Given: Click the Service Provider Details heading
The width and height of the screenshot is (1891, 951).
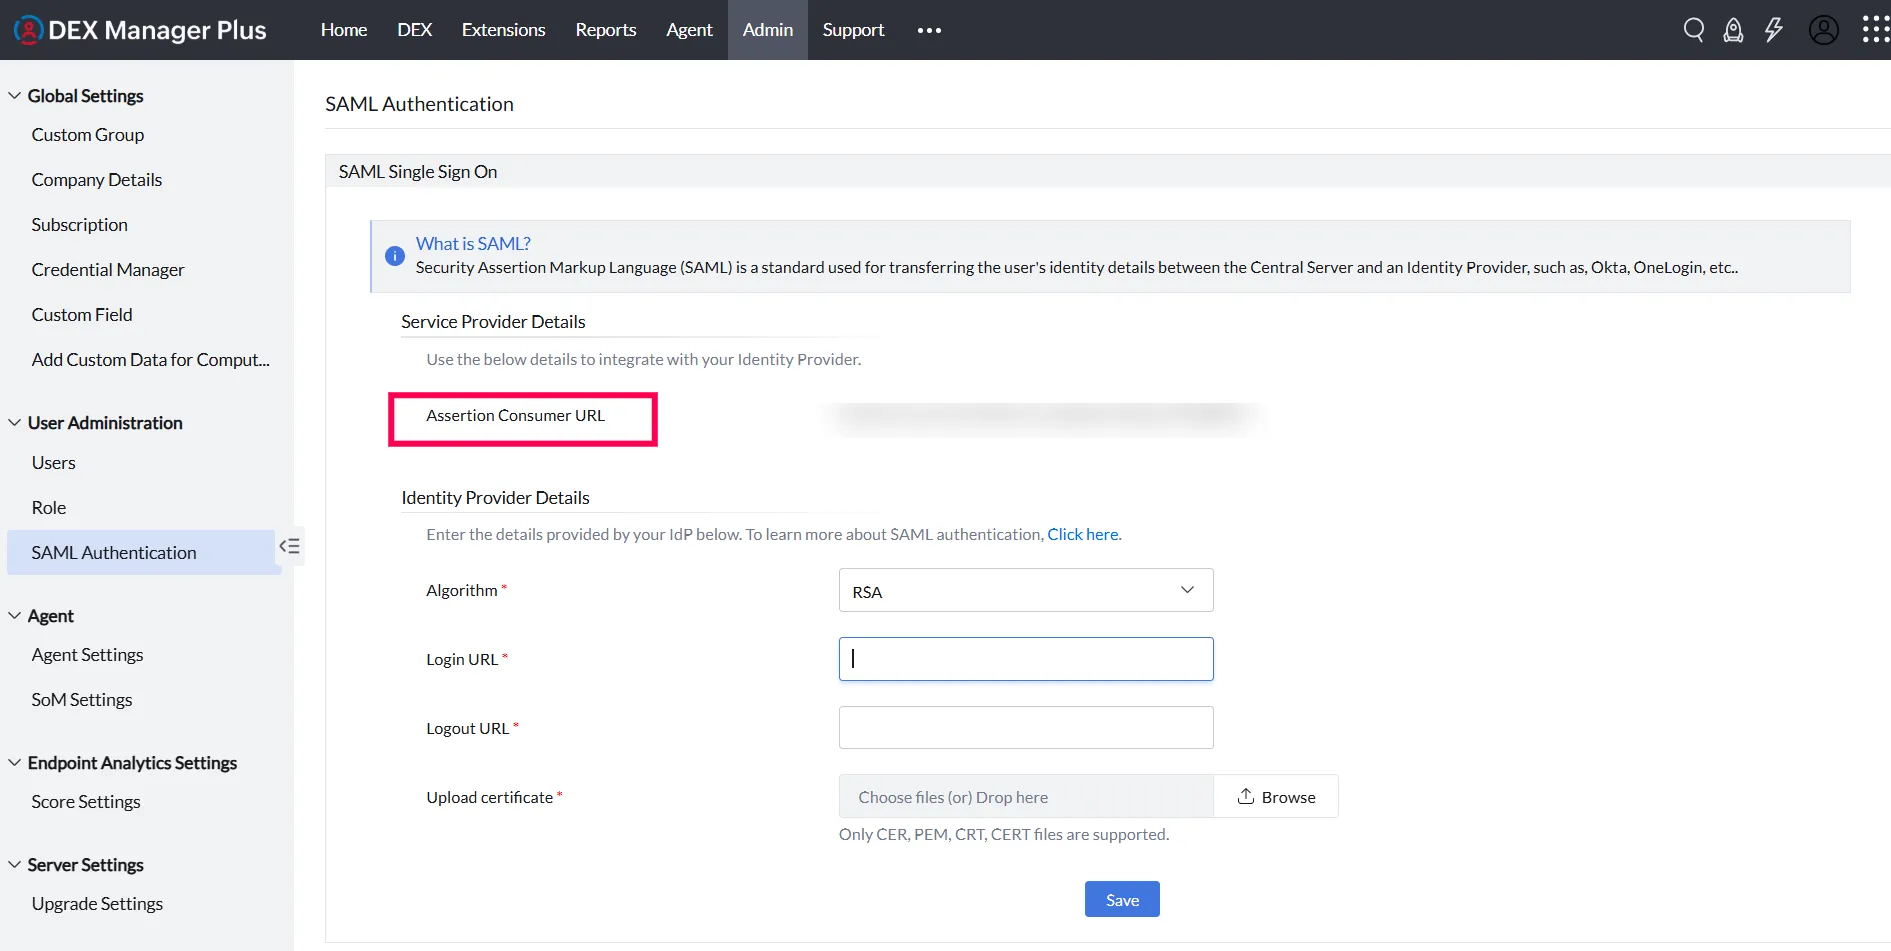Looking at the screenshot, I should pos(493,322).
